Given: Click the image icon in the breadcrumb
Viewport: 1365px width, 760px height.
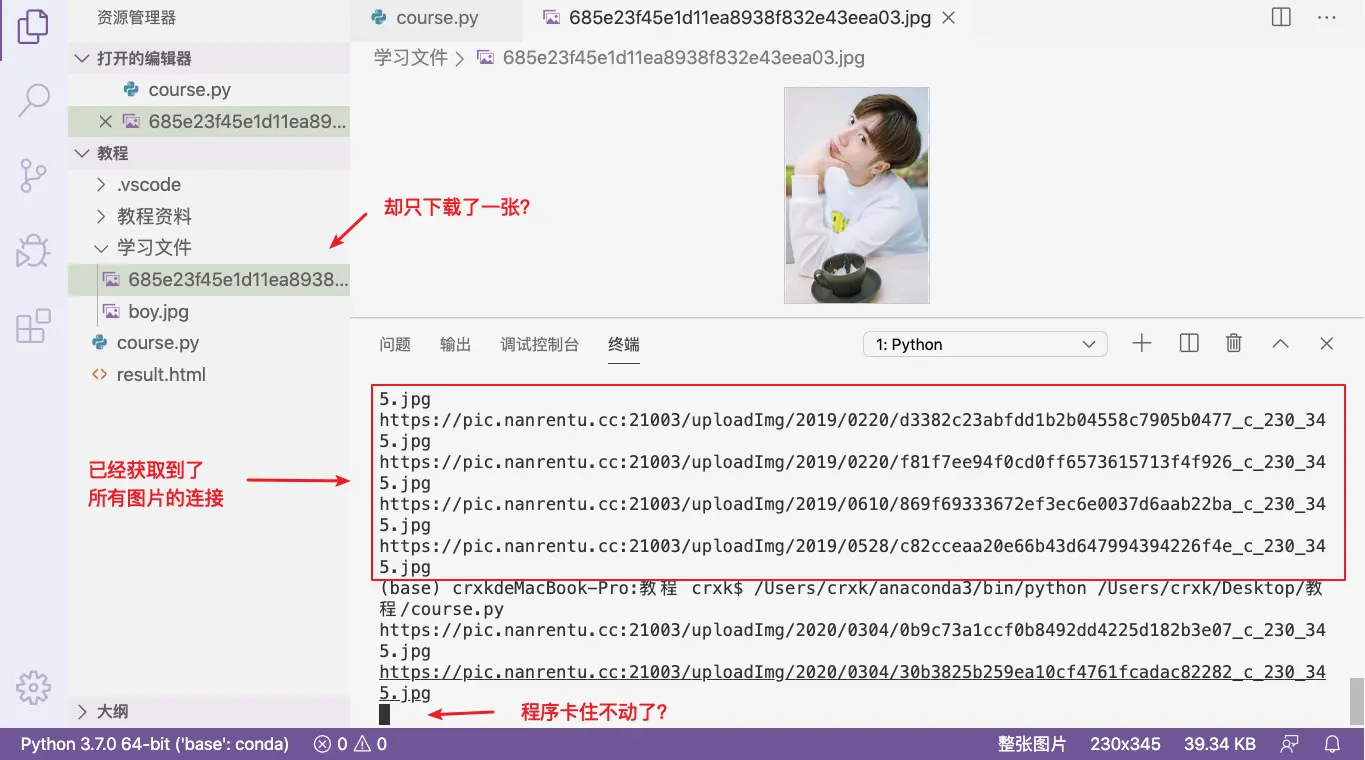Looking at the screenshot, I should tap(486, 58).
